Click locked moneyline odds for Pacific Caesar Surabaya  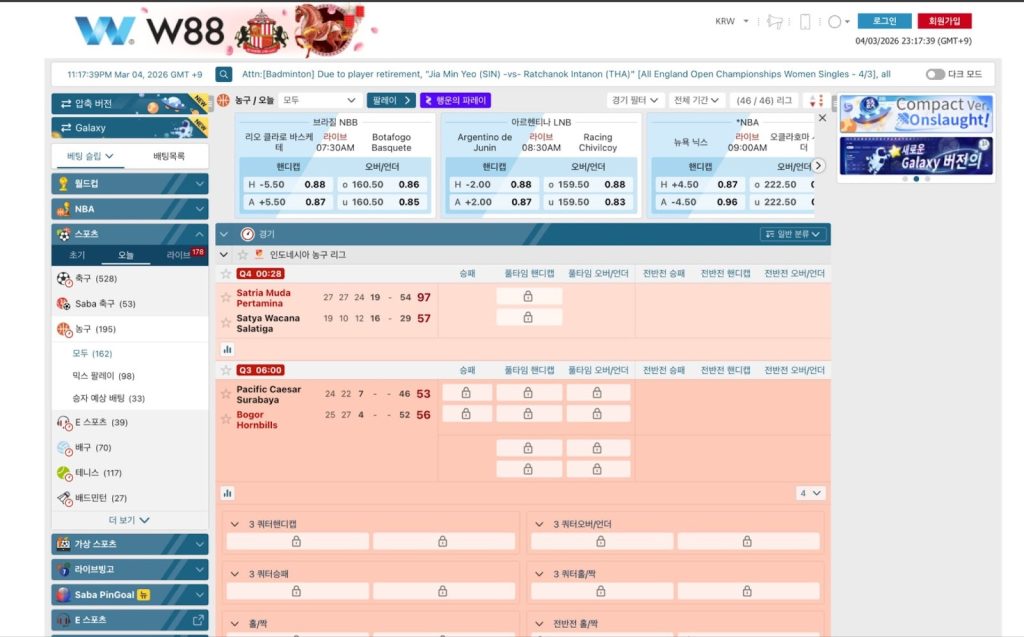click(466, 393)
